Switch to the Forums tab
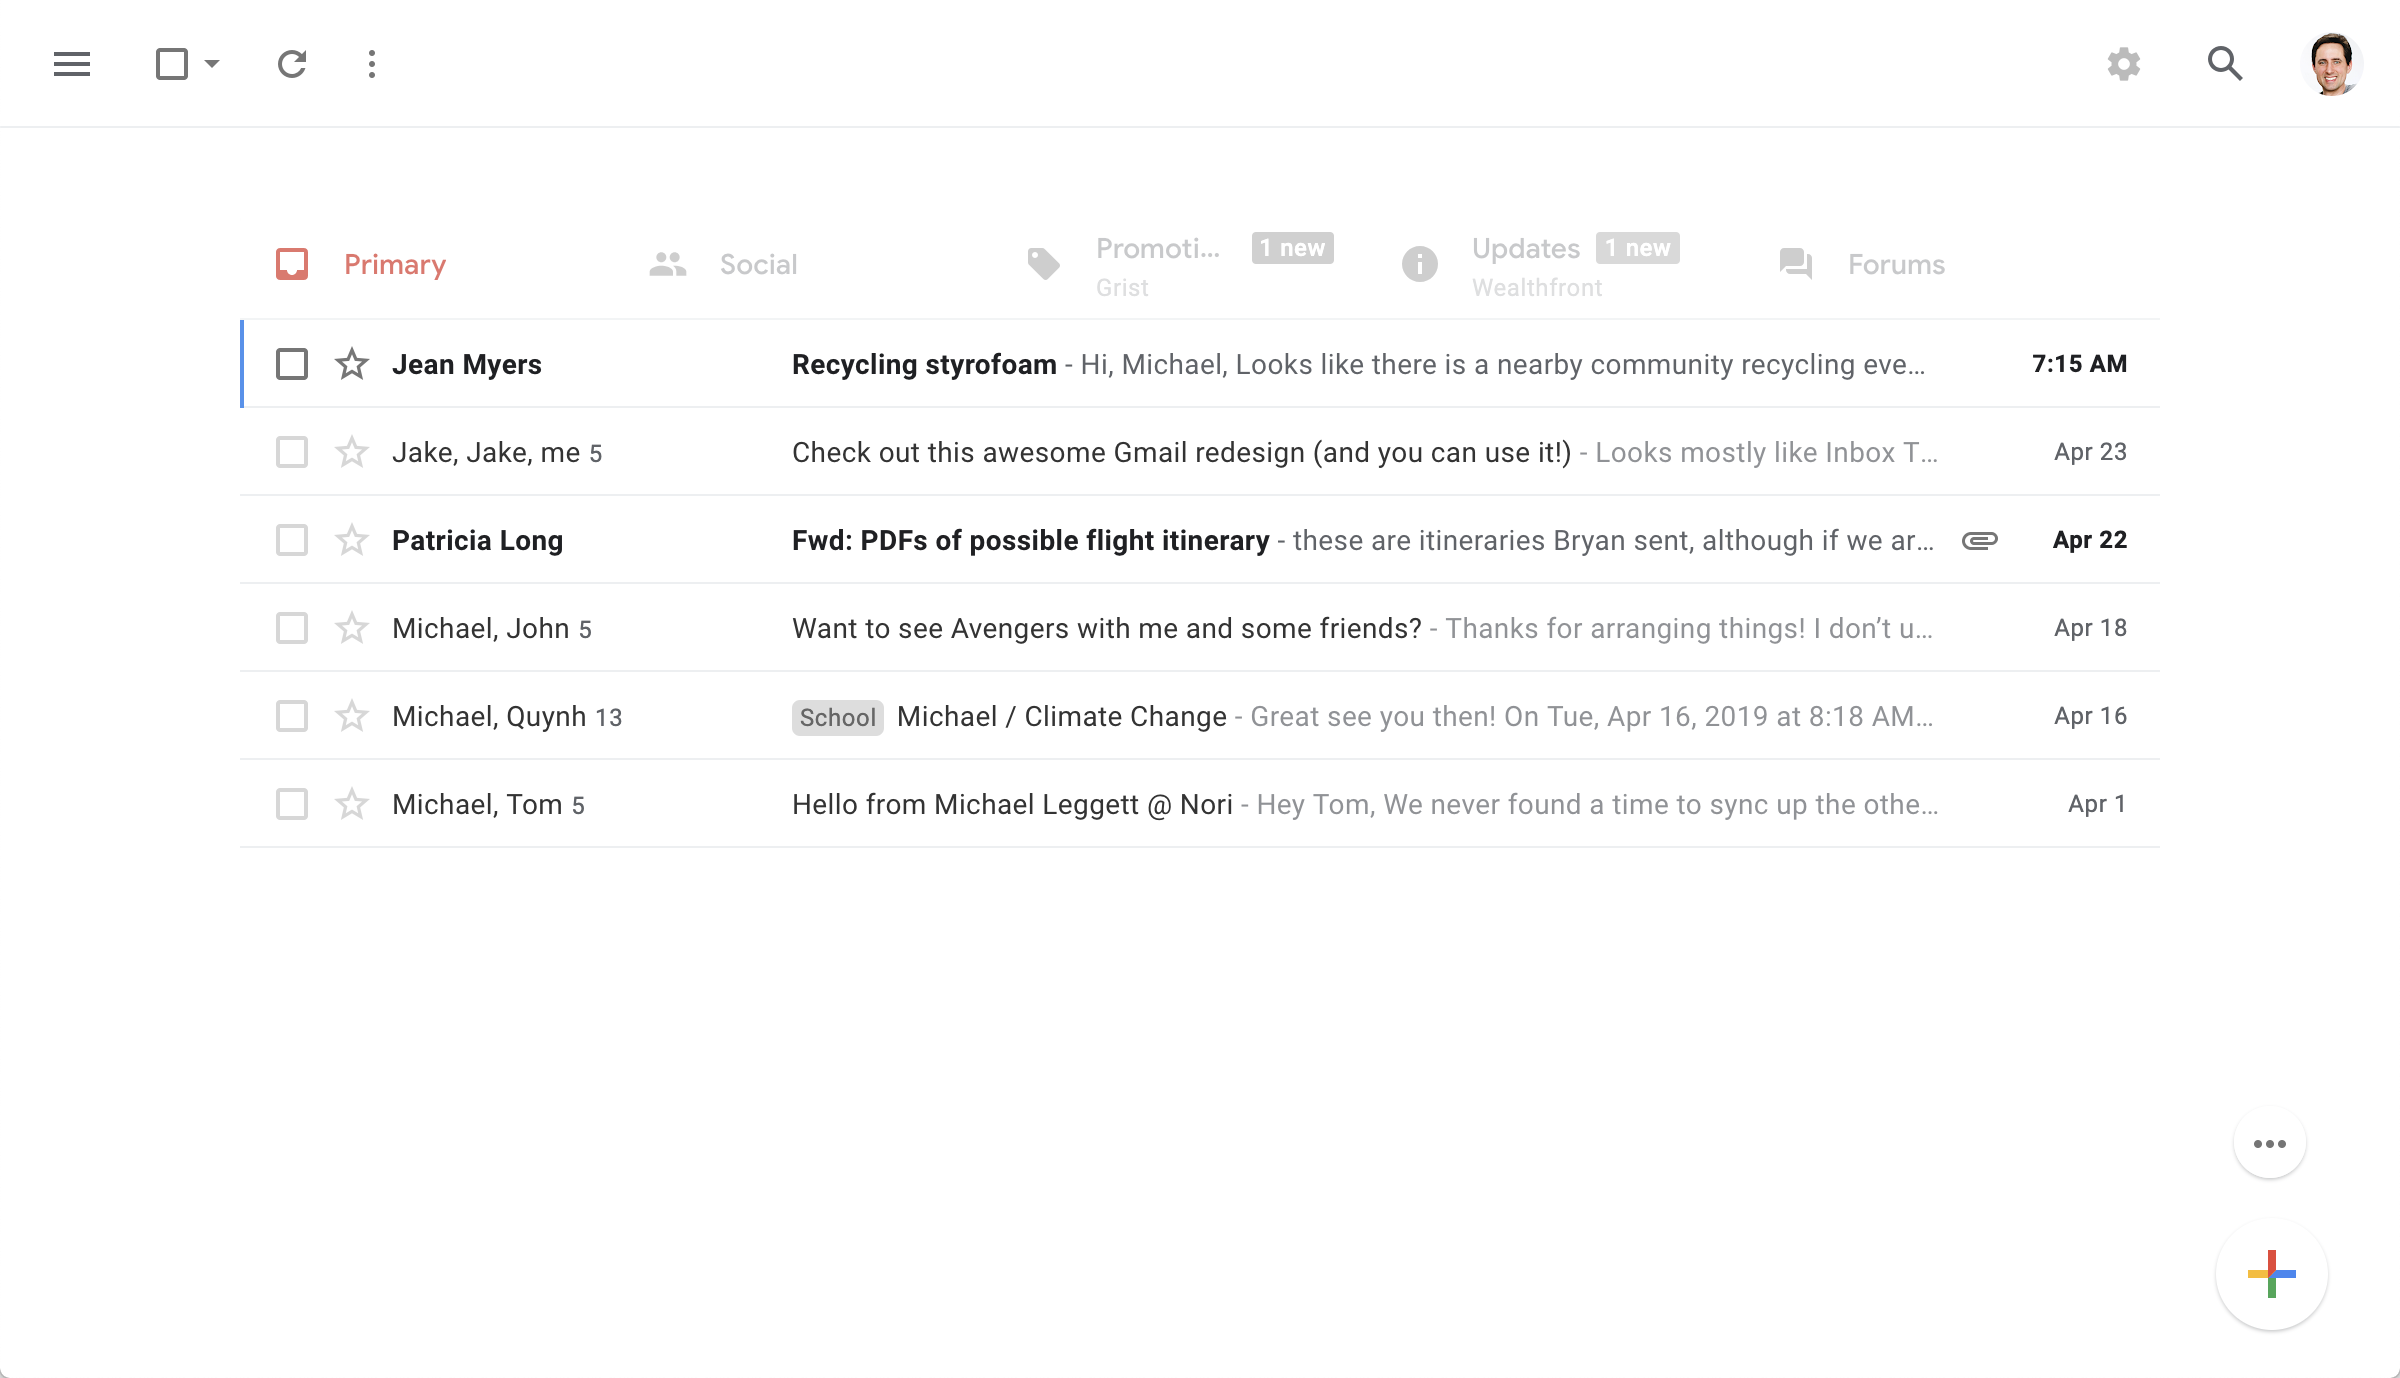The height and width of the screenshot is (1378, 2400). coord(1895,264)
